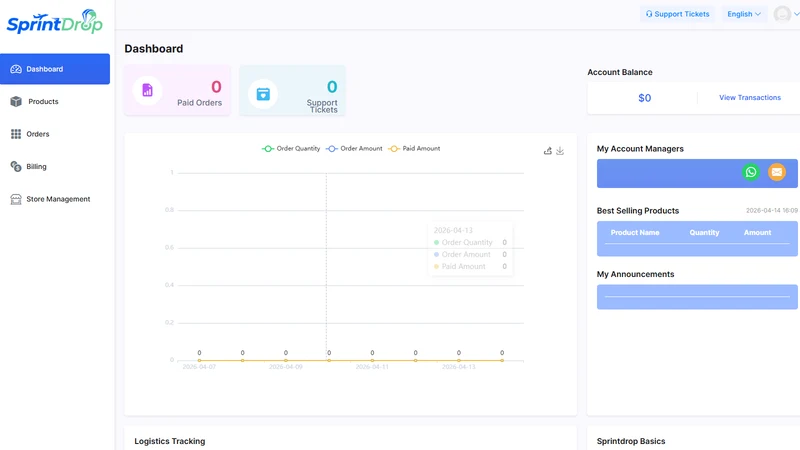
Task: Toggle the Order Amount legend series
Action: point(354,148)
